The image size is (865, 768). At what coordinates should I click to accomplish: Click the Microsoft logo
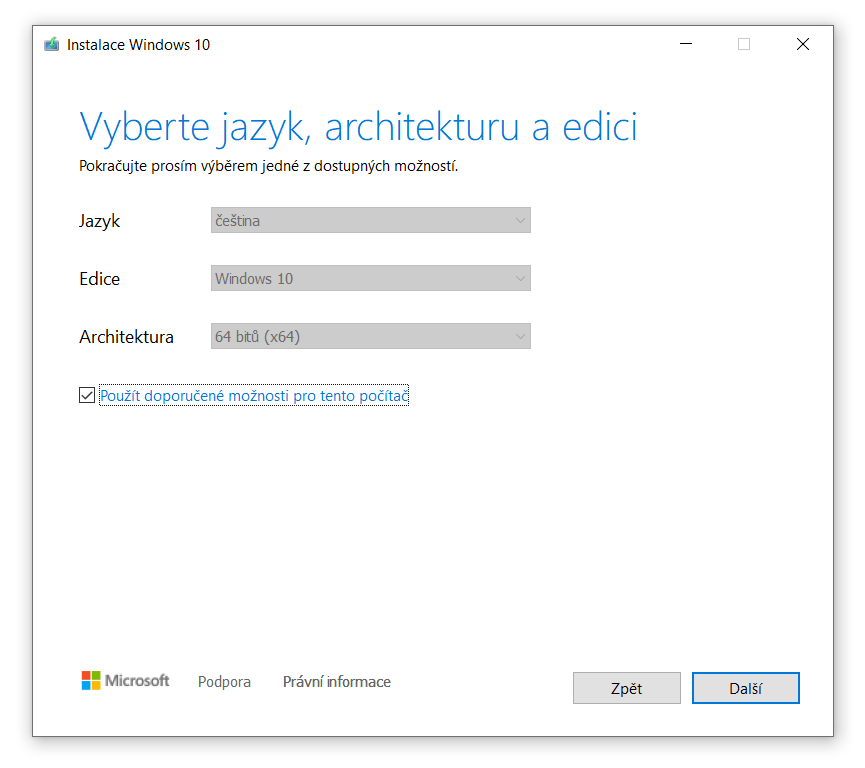click(x=125, y=681)
